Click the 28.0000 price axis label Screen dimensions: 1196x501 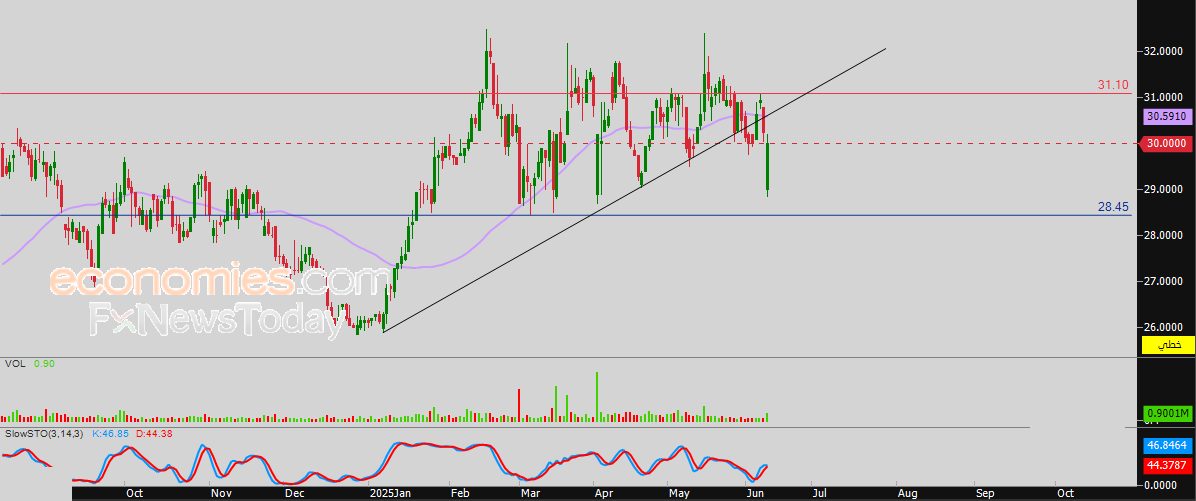click(x=1162, y=236)
